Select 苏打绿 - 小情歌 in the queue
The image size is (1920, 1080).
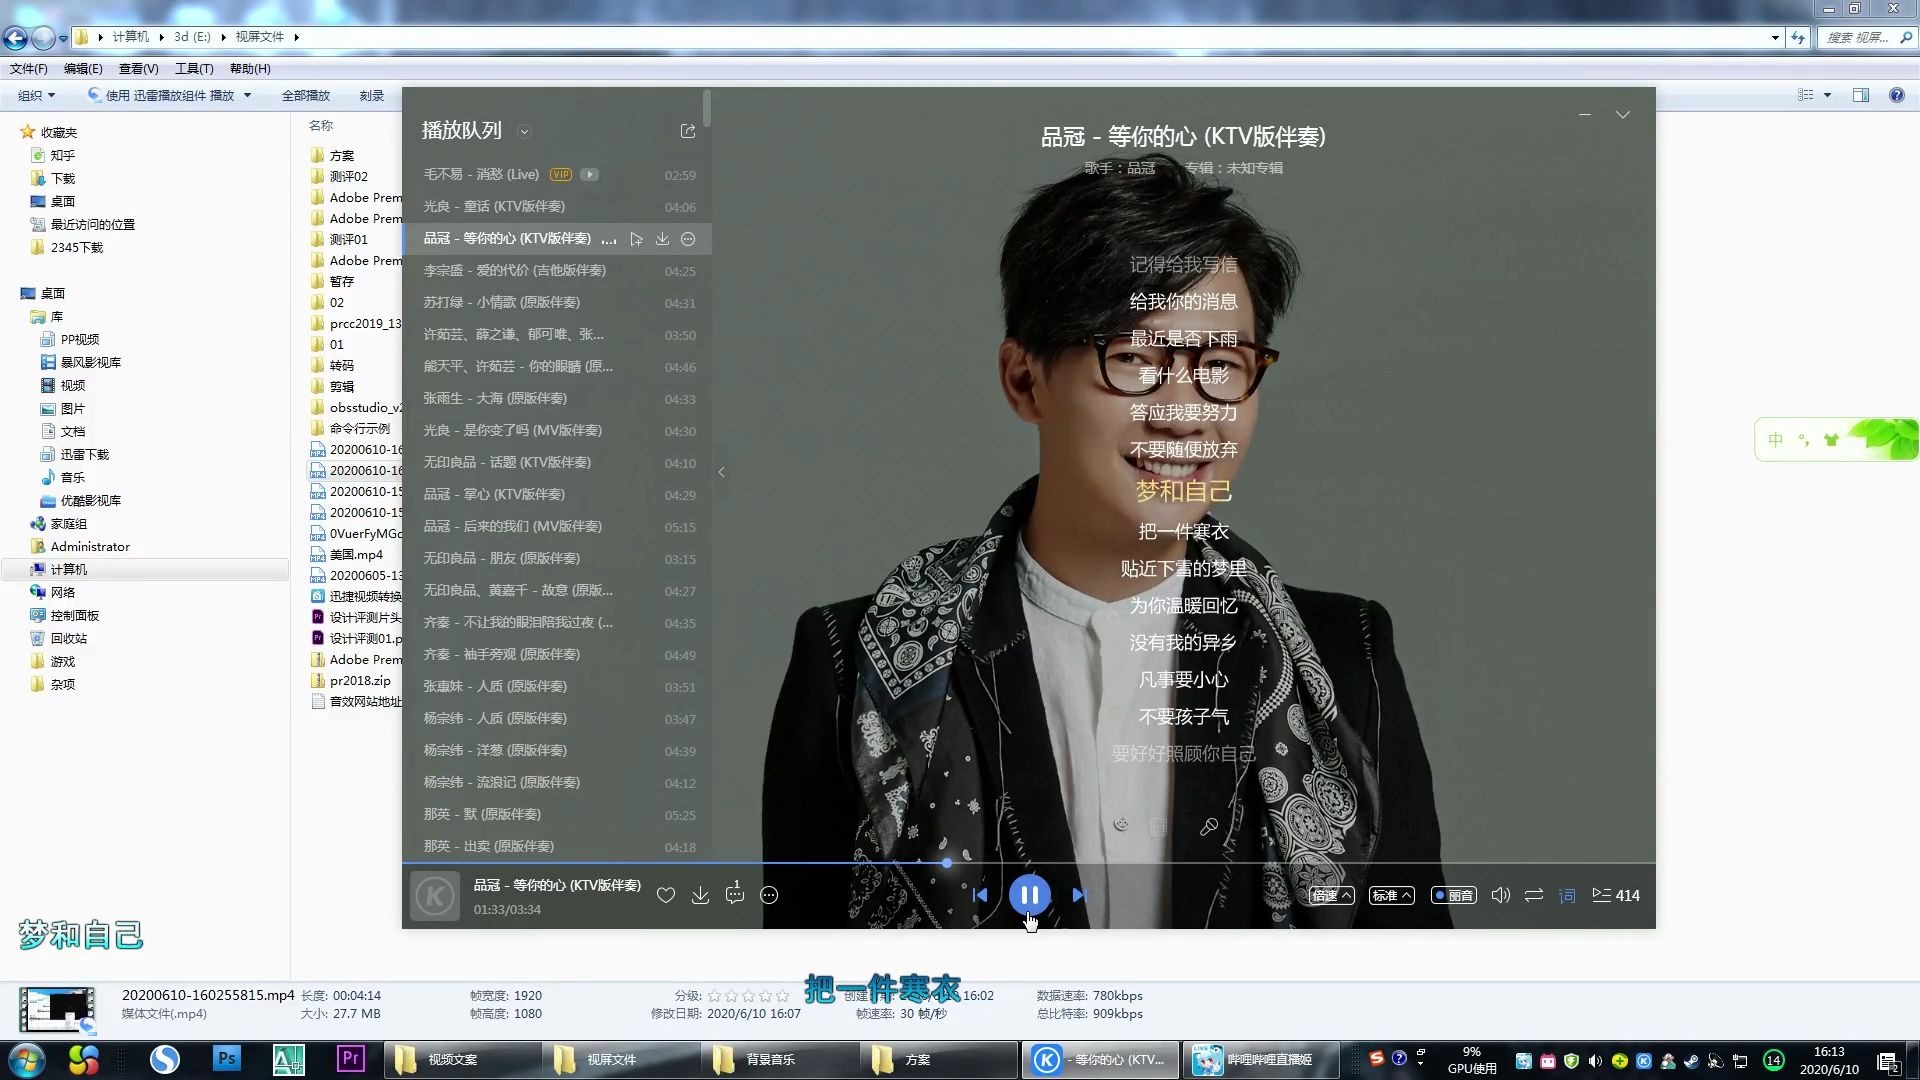(557, 302)
